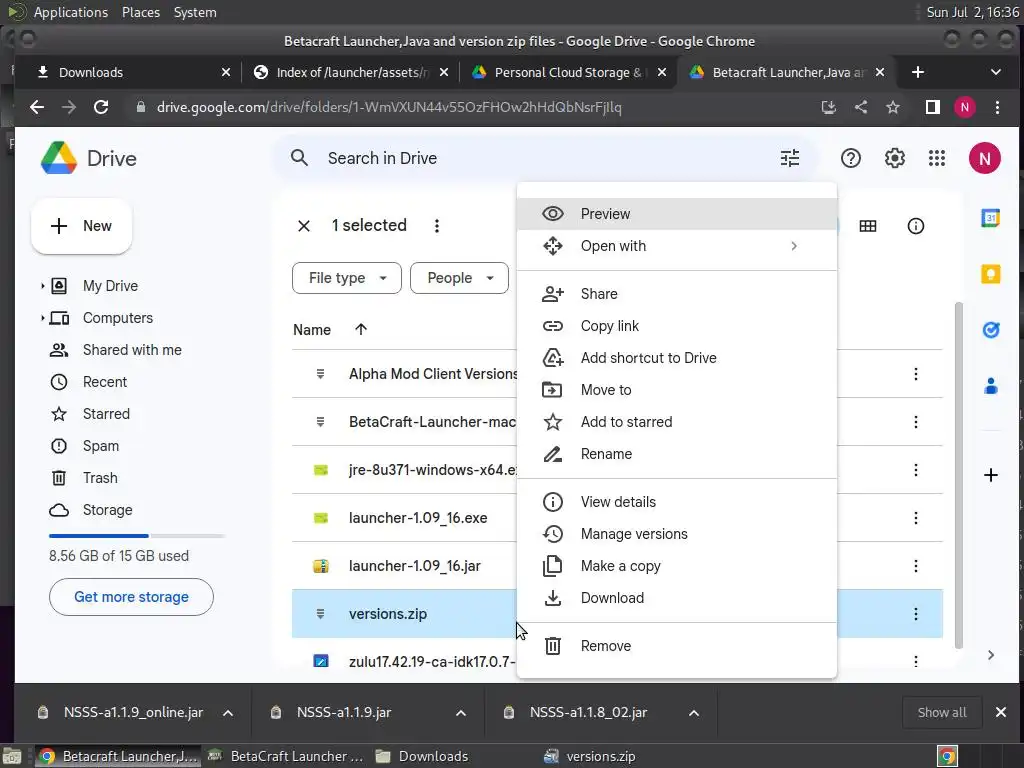
Task: Click the New button in Drive
Action: click(82, 226)
